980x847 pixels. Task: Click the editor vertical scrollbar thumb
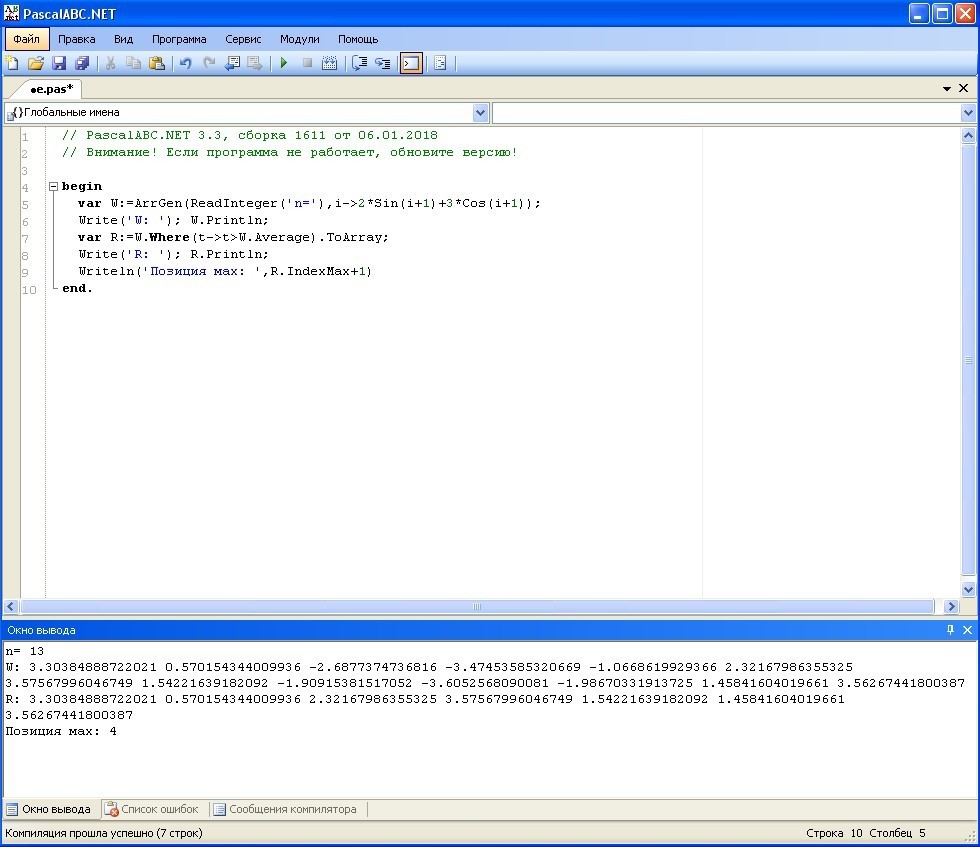[968, 360]
